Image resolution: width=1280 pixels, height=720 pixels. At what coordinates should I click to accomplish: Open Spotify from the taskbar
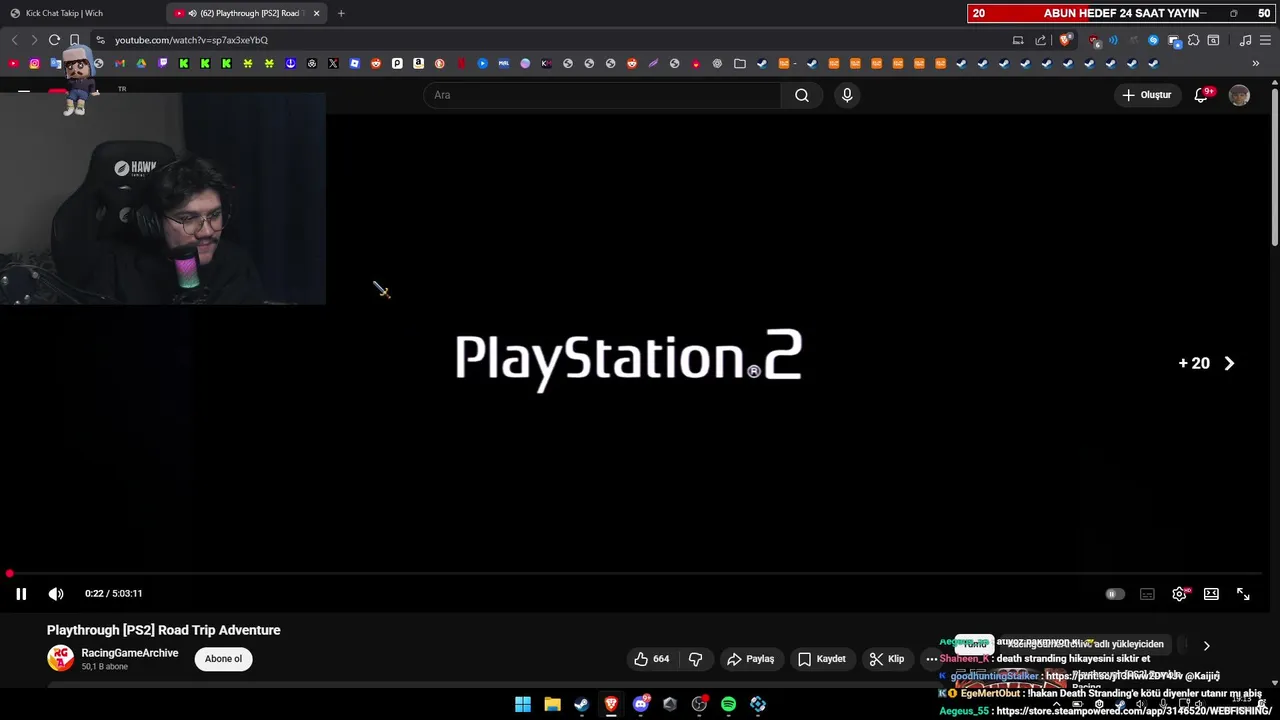click(728, 704)
